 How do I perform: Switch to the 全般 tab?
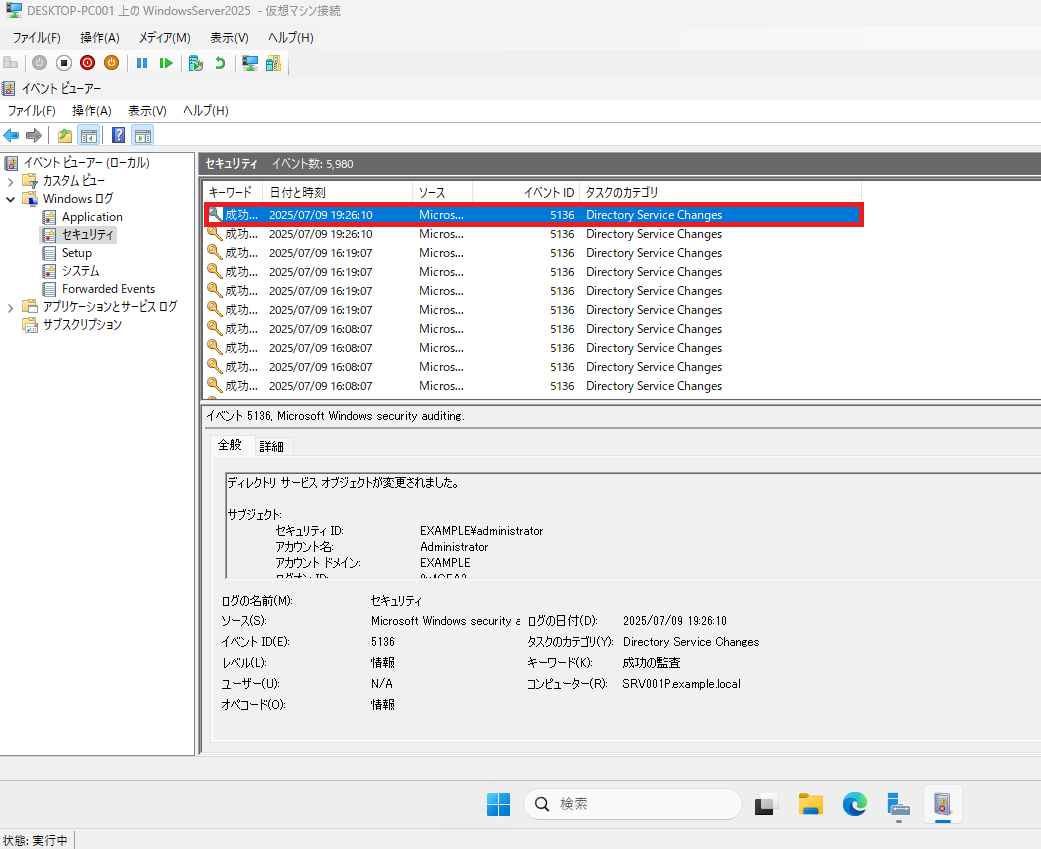(x=230, y=445)
